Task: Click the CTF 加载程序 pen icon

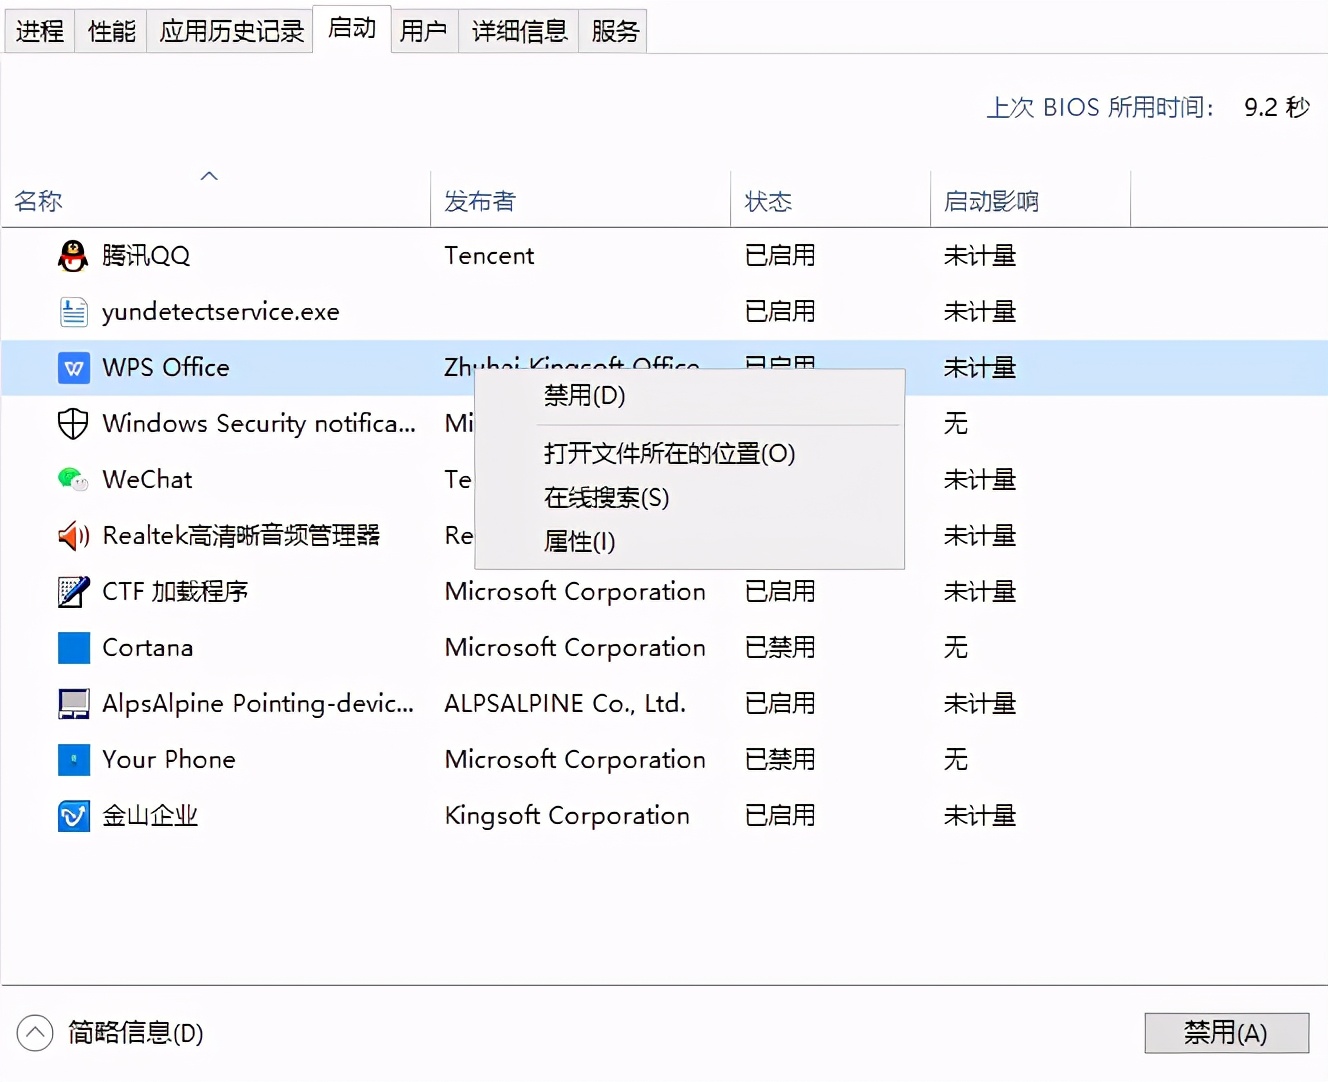Action: point(73,592)
